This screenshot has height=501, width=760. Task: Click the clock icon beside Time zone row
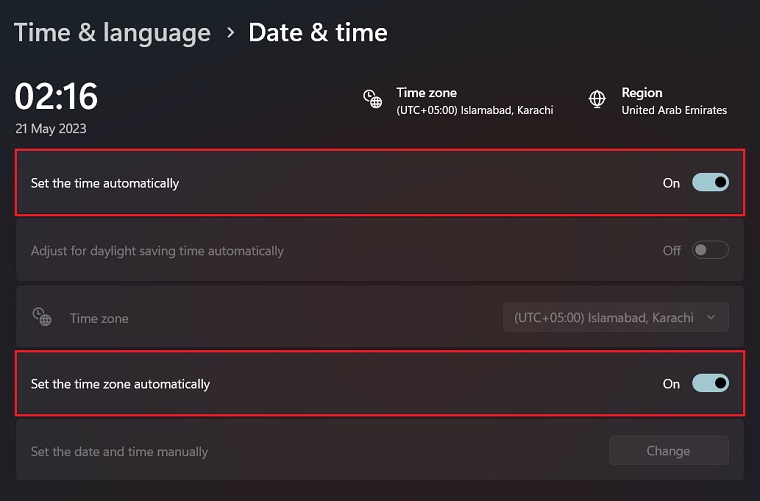click(x=41, y=317)
